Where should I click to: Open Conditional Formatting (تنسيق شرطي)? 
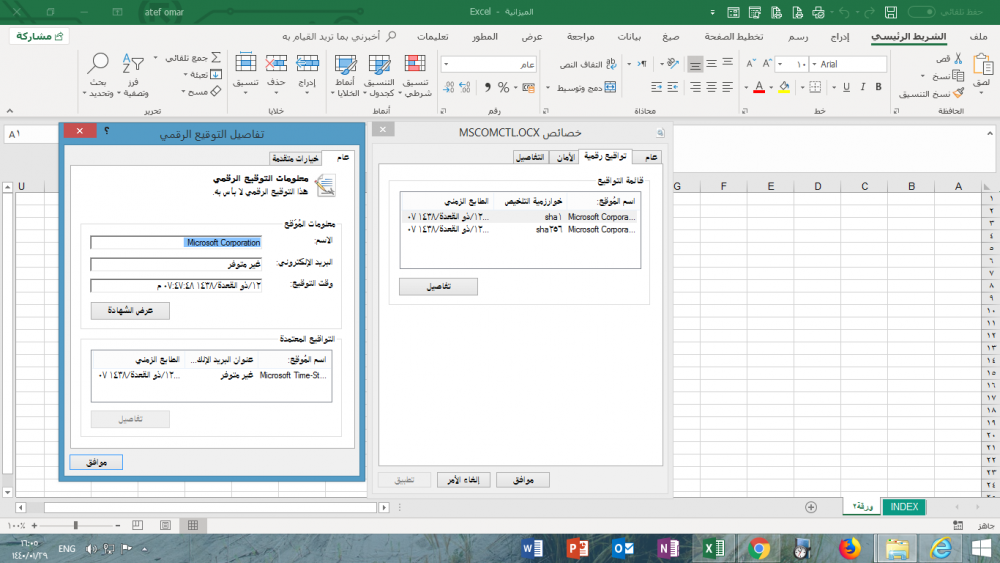(x=415, y=75)
